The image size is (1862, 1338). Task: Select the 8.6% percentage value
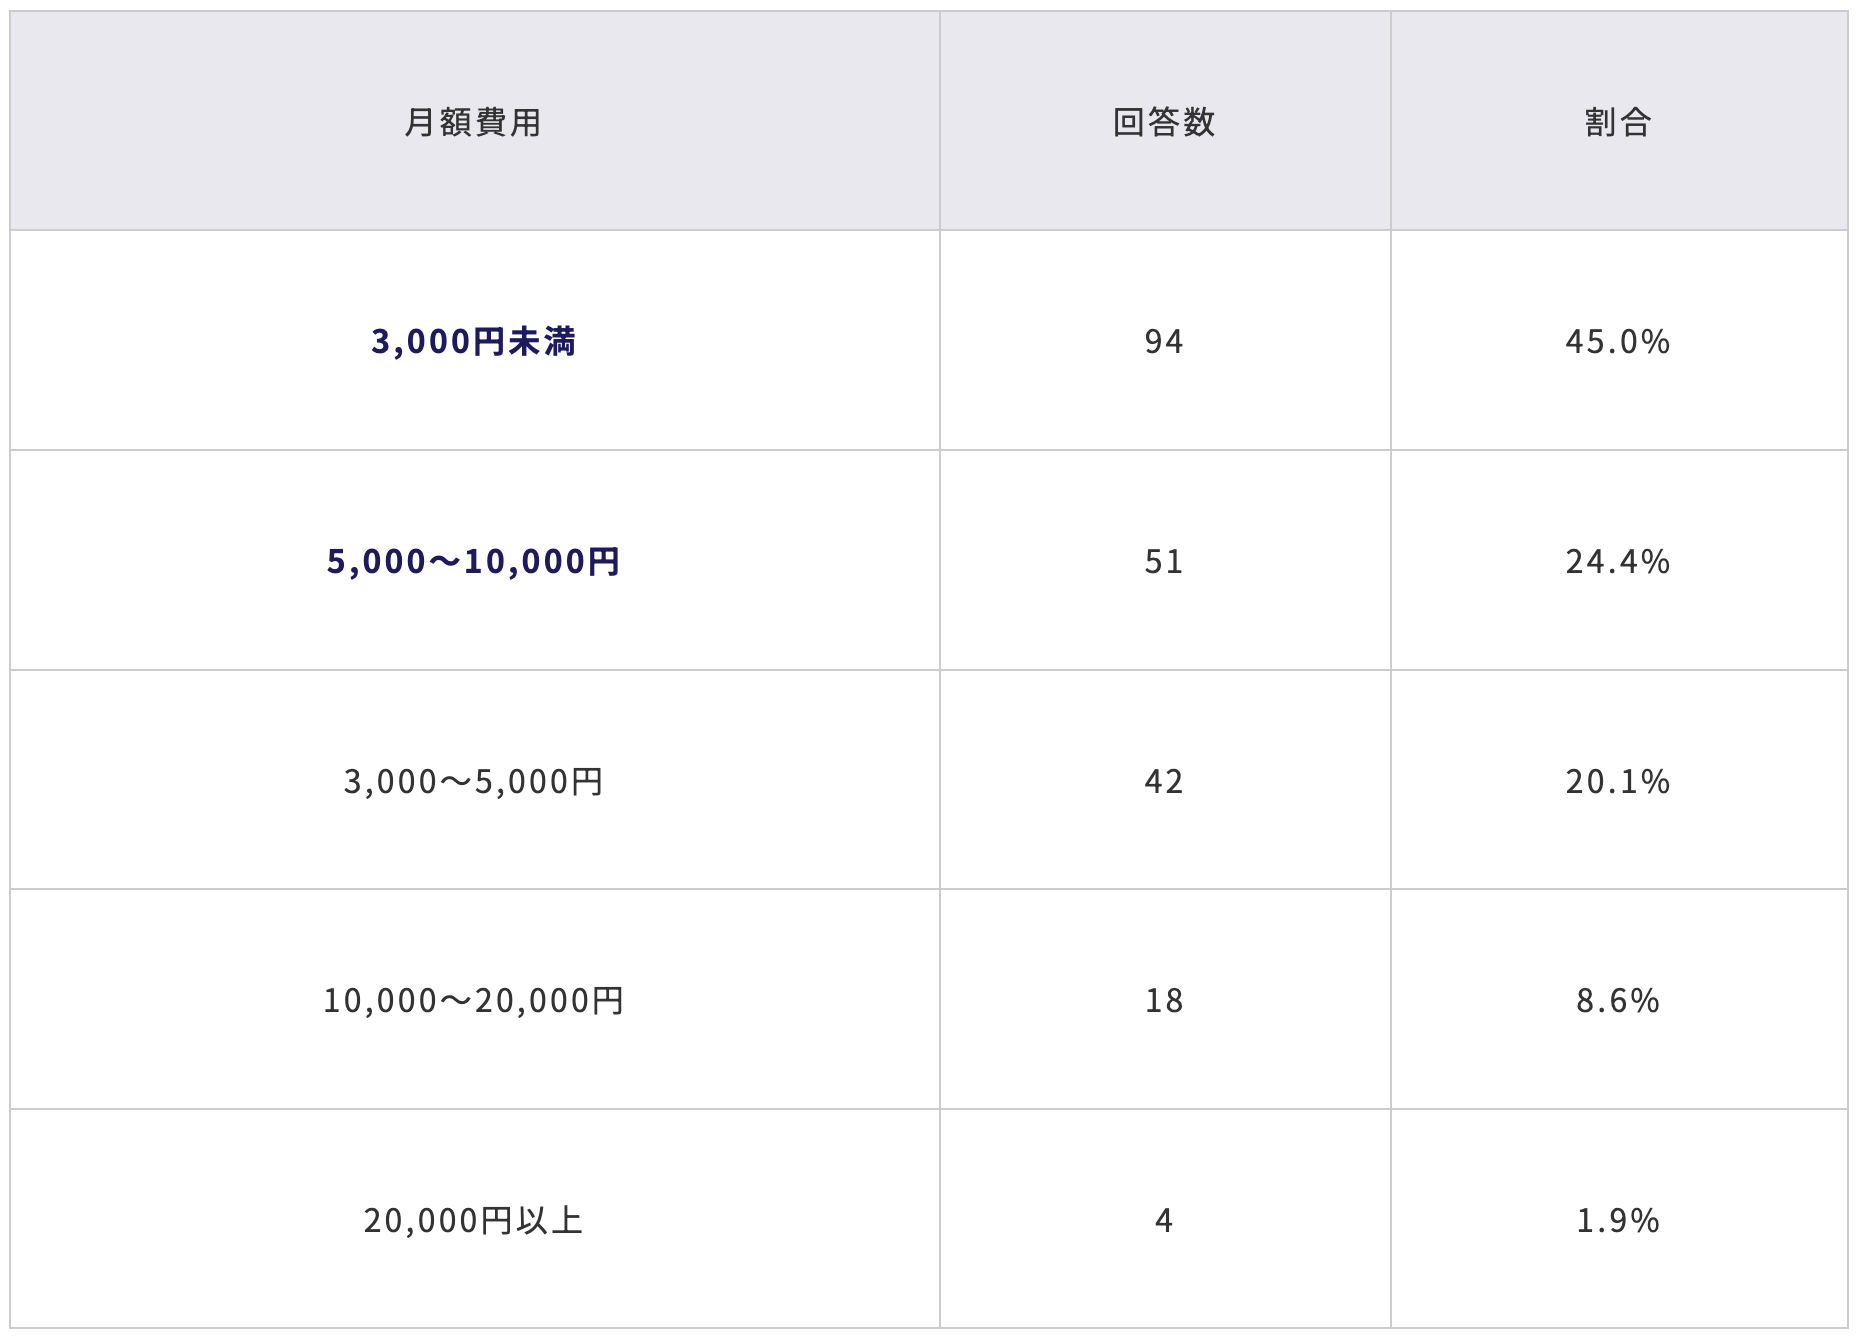click(1618, 1000)
